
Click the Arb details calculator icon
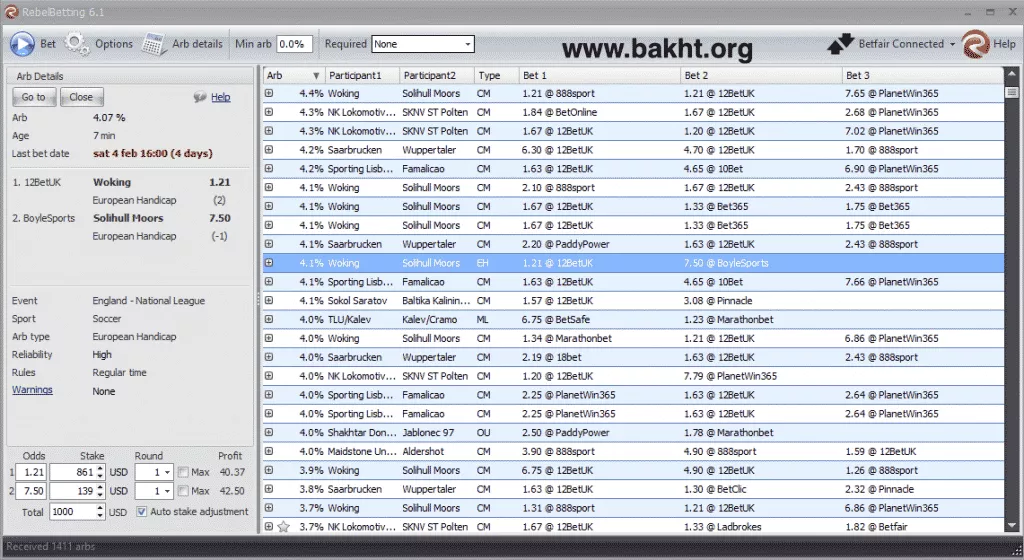click(x=154, y=44)
